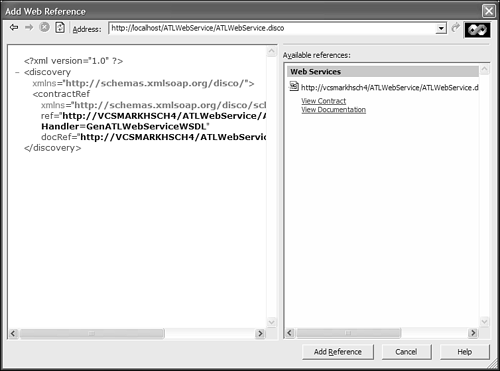Click the infinity-loop logo icon in the toolbar
This screenshot has width=500, height=371.
477,30
